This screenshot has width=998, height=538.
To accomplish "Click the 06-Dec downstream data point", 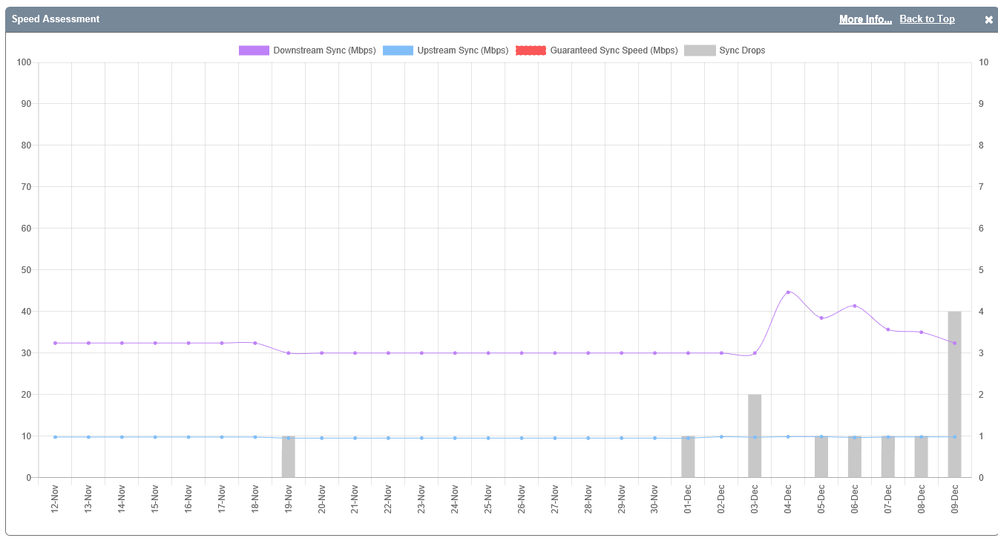I will (854, 306).
